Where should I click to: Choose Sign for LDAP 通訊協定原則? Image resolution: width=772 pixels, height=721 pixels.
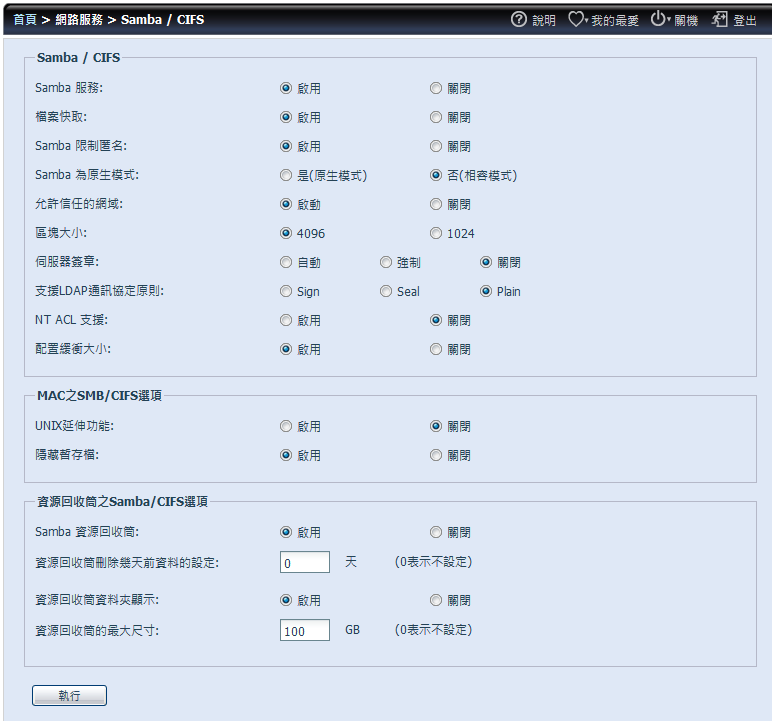(286, 291)
